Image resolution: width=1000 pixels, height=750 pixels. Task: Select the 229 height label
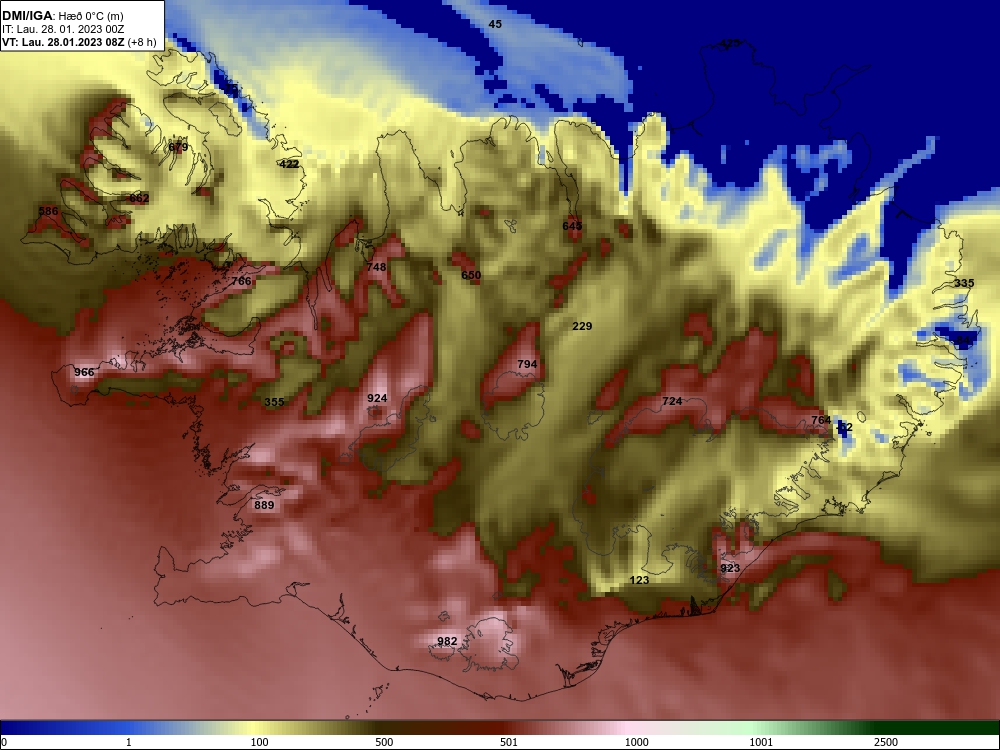[582, 326]
